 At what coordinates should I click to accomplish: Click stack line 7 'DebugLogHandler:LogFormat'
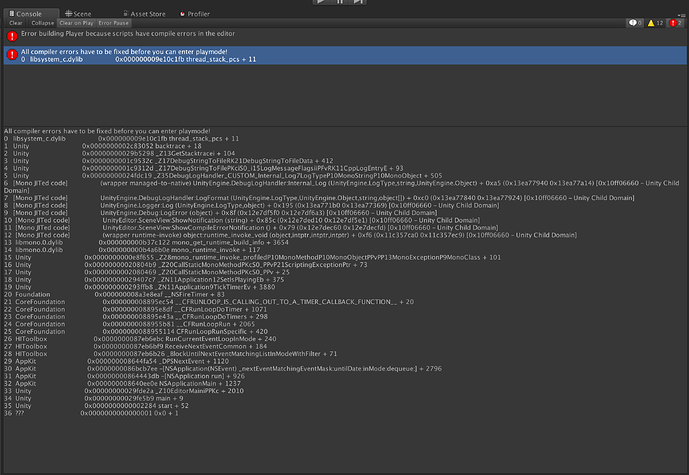319,198
